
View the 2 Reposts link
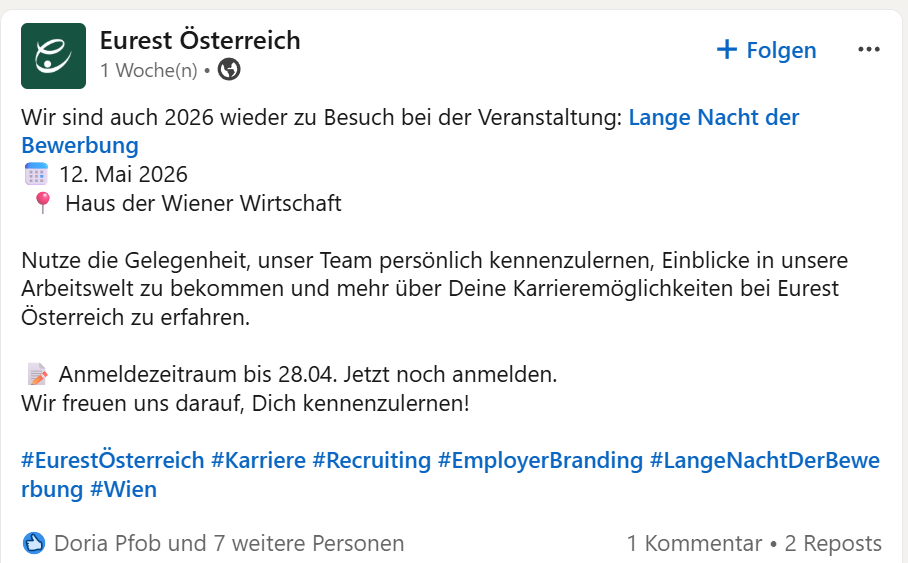[833, 543]
